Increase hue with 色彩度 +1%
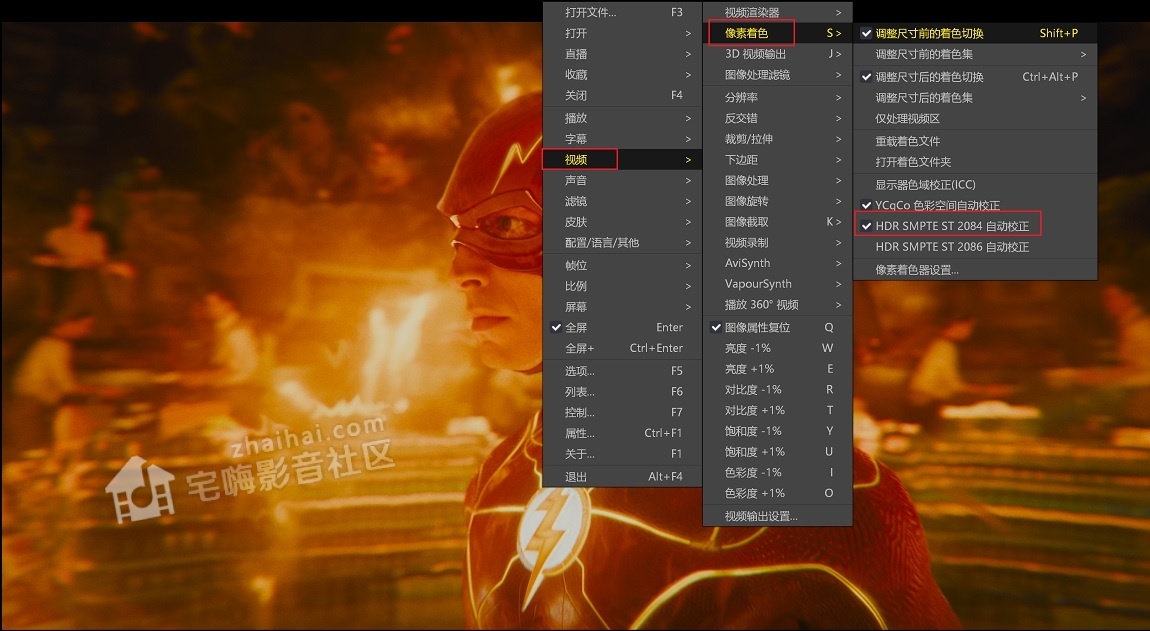Screen dimensions: 1150x631 777,493
